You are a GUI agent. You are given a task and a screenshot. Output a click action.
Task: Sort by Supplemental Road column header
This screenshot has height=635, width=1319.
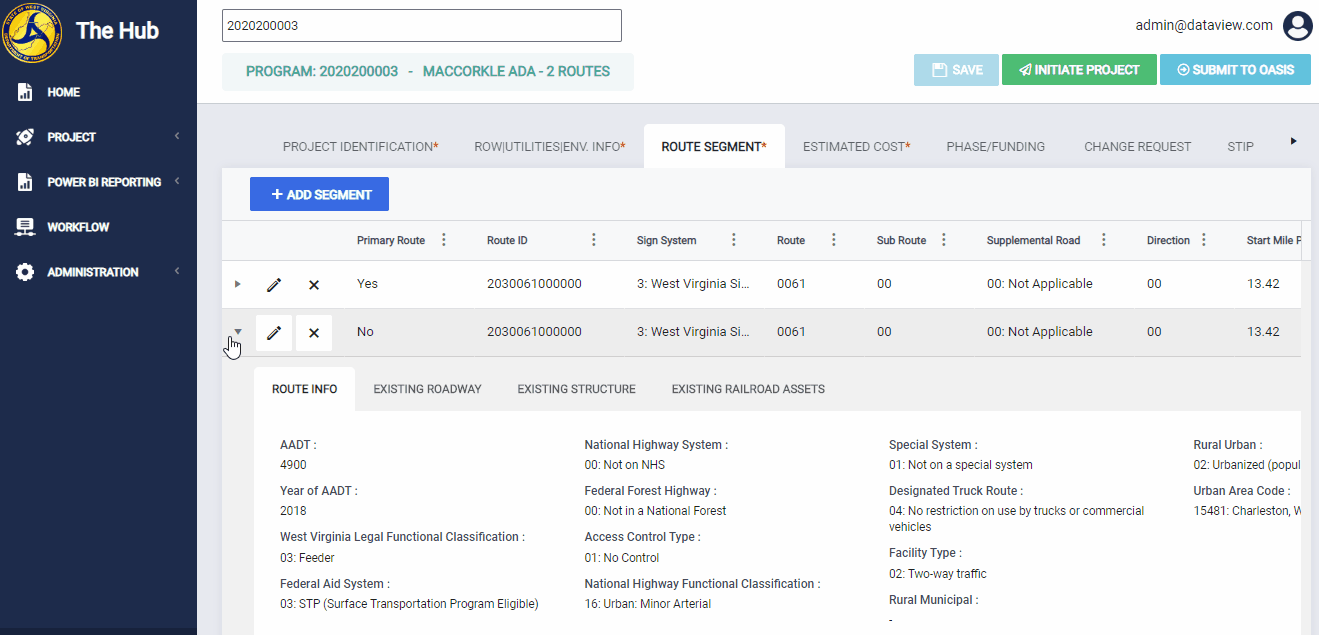1034,241
